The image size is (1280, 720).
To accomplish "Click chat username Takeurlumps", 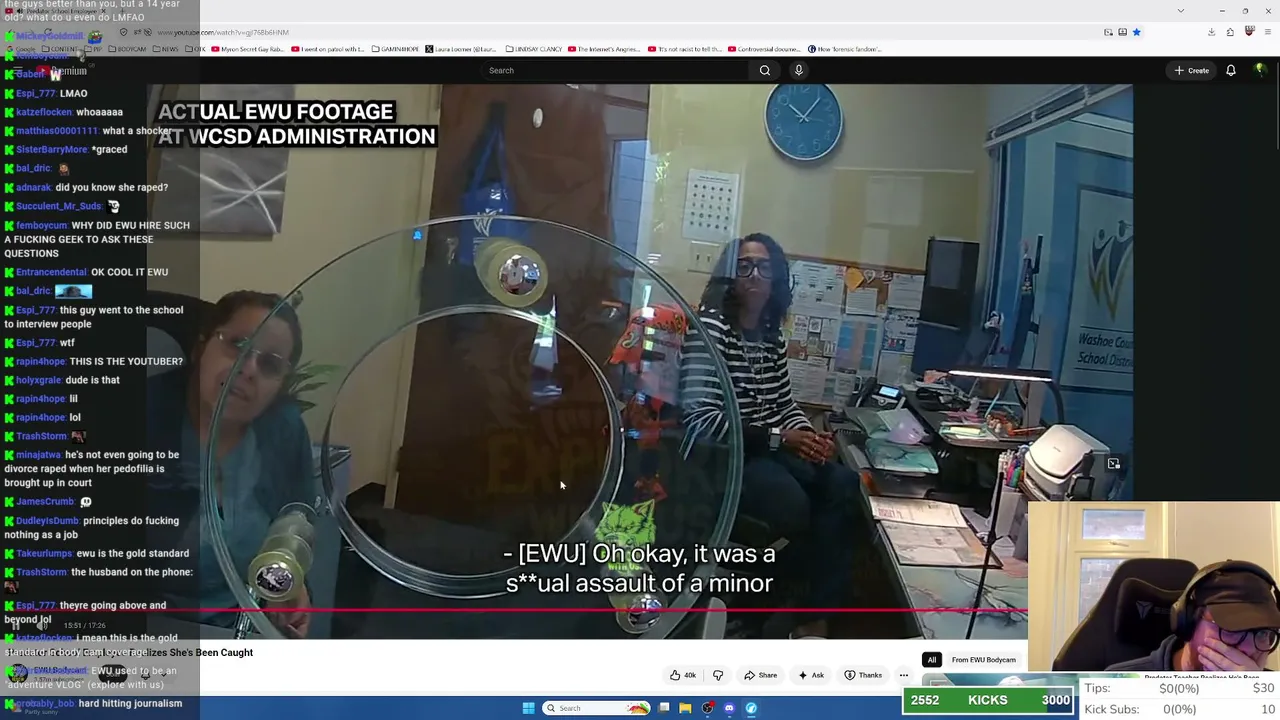I will (x=44, y=553).
